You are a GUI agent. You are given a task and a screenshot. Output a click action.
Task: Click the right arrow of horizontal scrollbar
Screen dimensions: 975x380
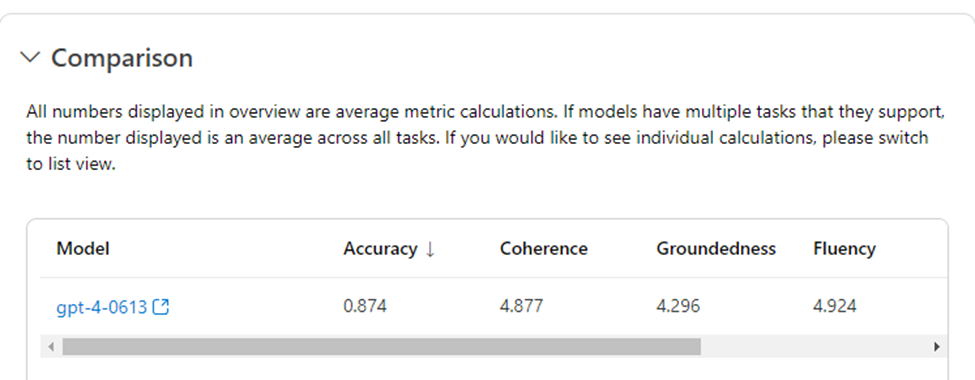pyautogui.click(x=936, y=346)
